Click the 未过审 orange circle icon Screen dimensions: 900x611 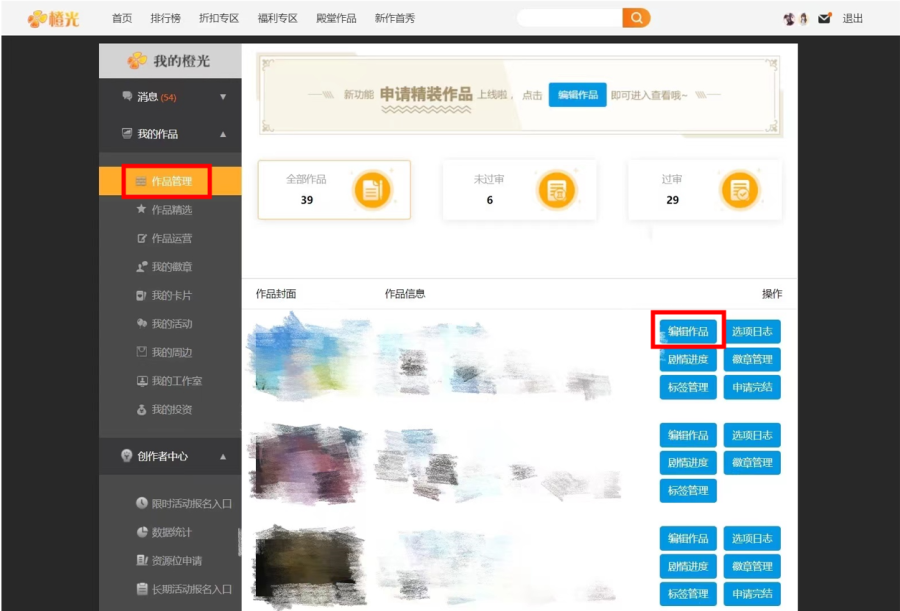(x=556, y=190)
